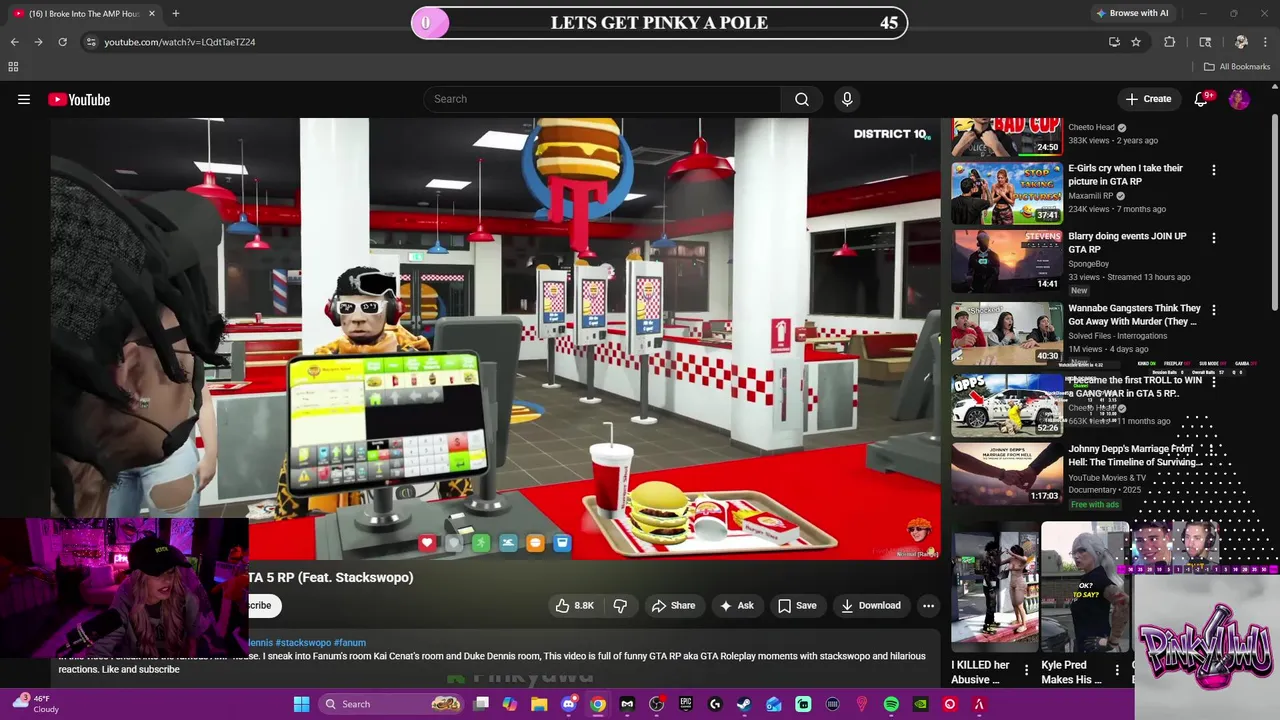Open YouTube notifications bell
The width and height of the screenshot is (1280, 720).
click(1201, 99)
